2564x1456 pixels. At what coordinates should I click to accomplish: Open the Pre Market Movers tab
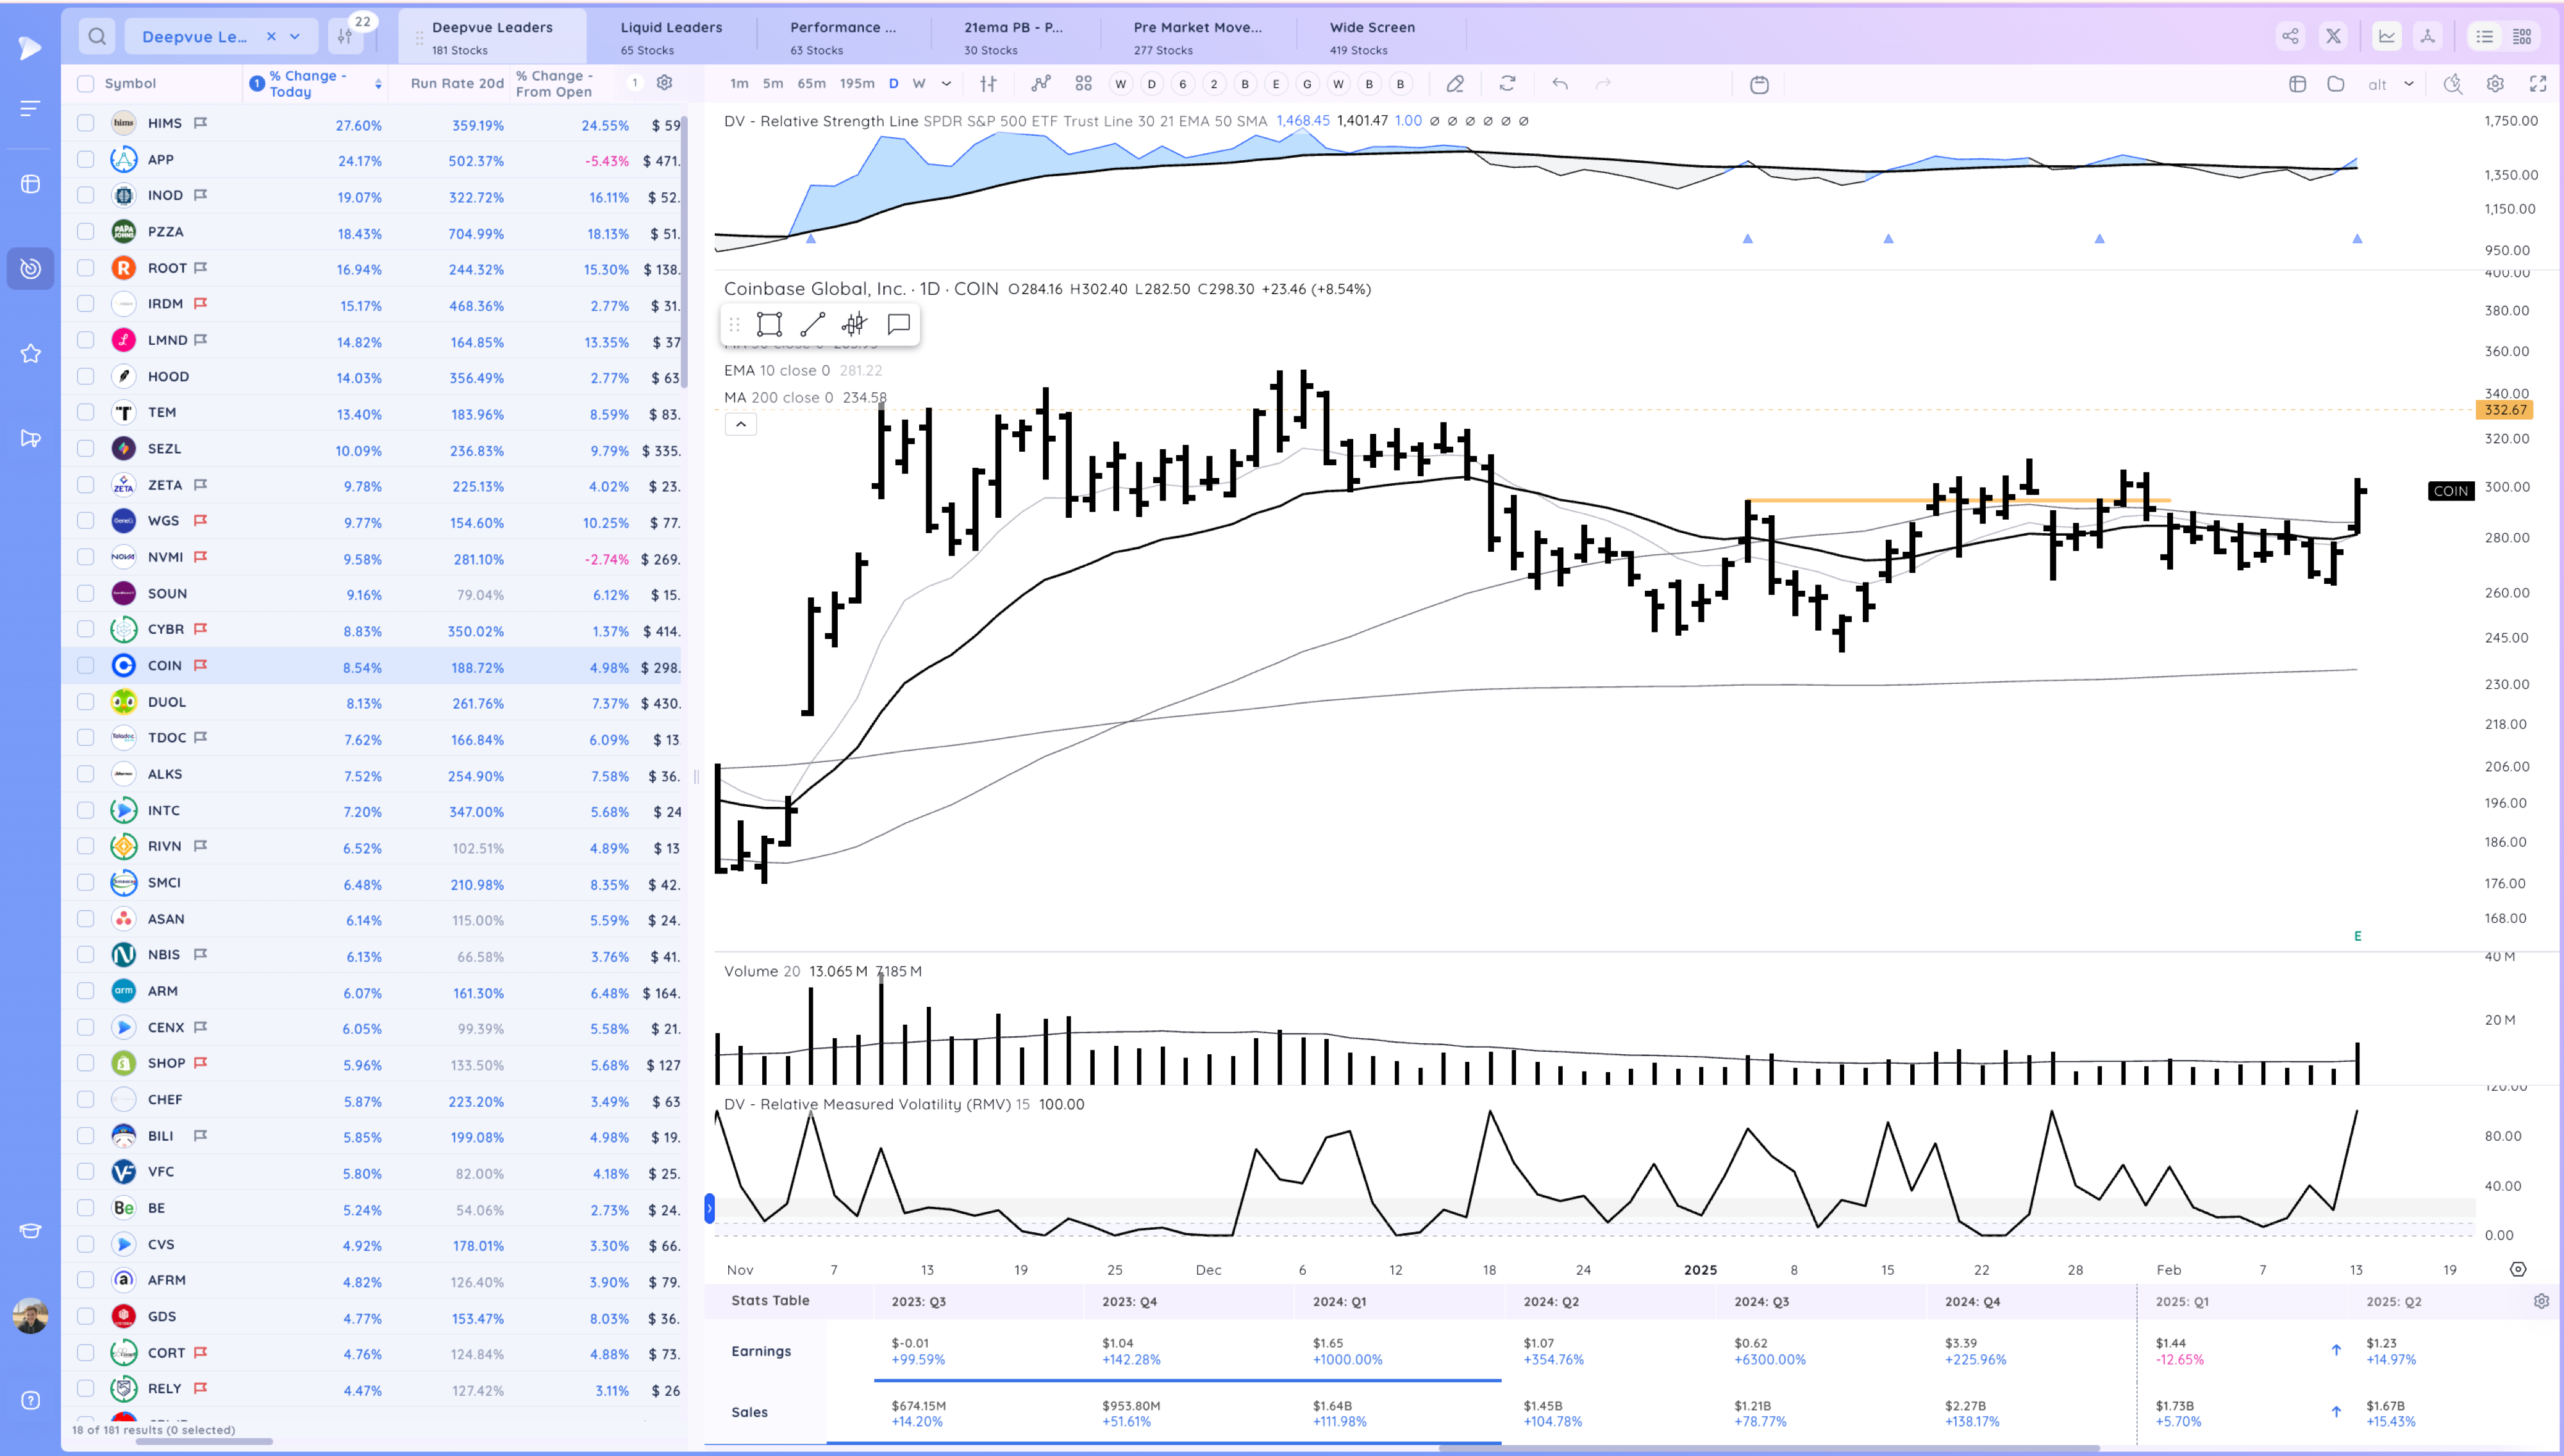click(x=1196, y=37)
